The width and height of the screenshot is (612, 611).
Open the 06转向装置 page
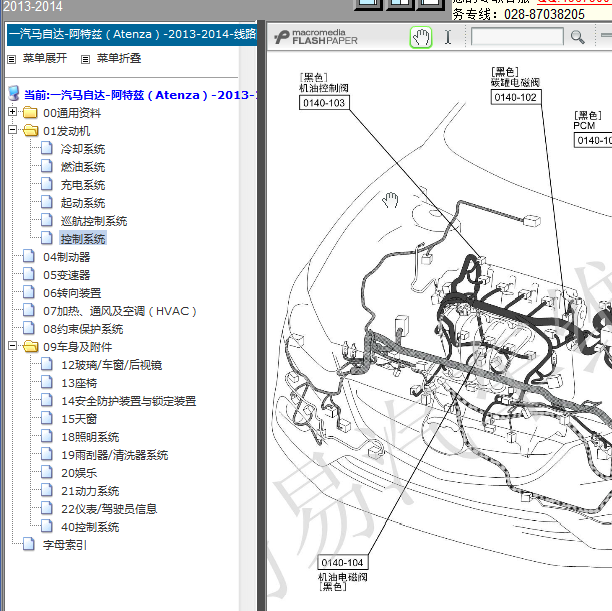click(72, 293)
